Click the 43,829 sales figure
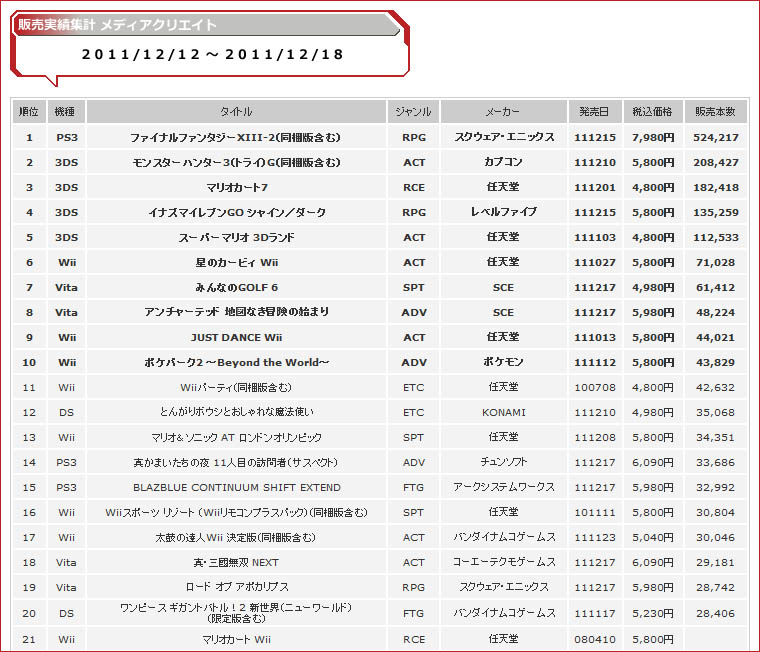760x652 pixels. 715,363
